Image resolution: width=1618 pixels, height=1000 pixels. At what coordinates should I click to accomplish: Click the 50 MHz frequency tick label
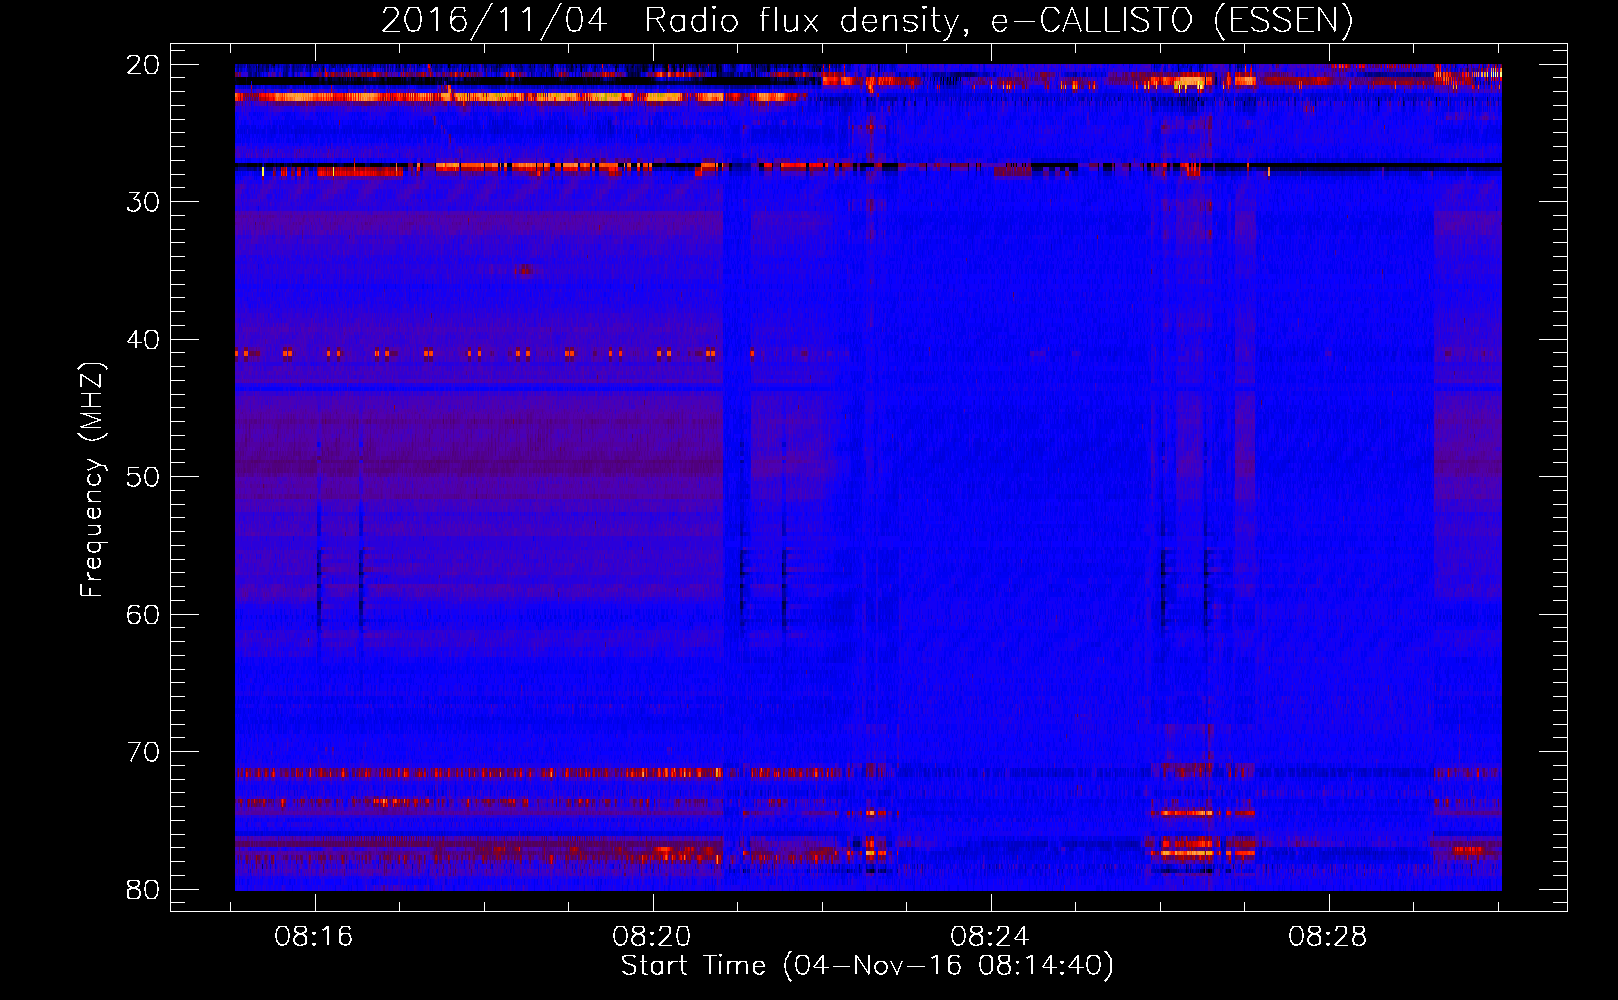143,477
